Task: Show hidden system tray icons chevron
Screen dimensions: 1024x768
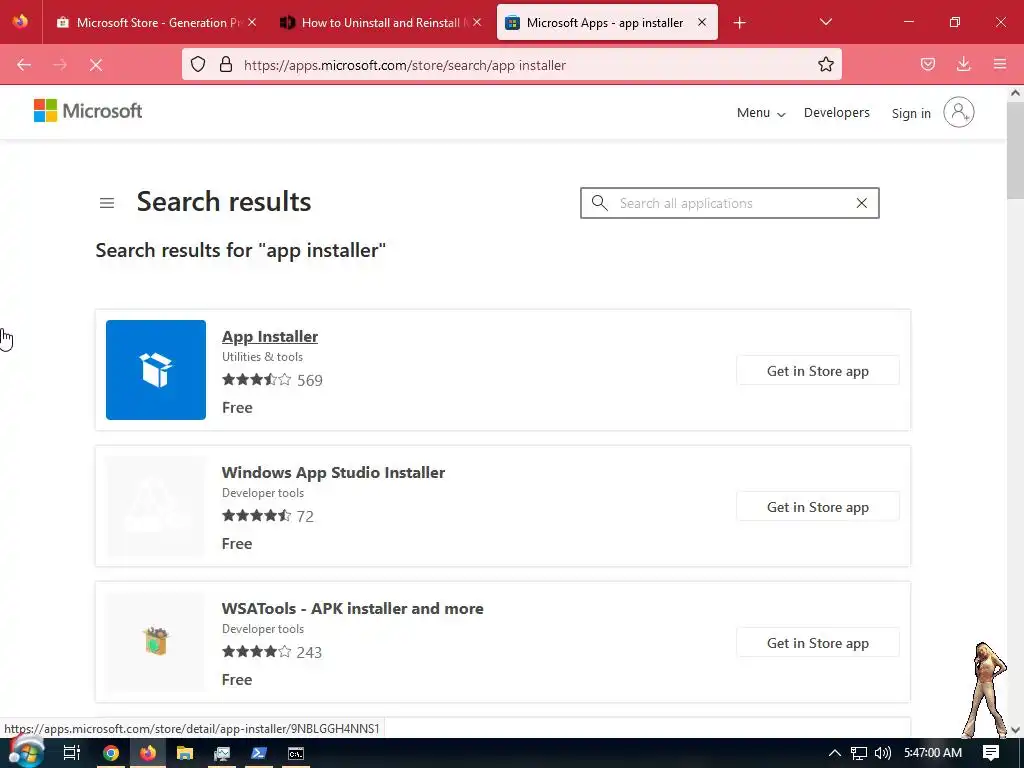Action: tap(835, 753)
